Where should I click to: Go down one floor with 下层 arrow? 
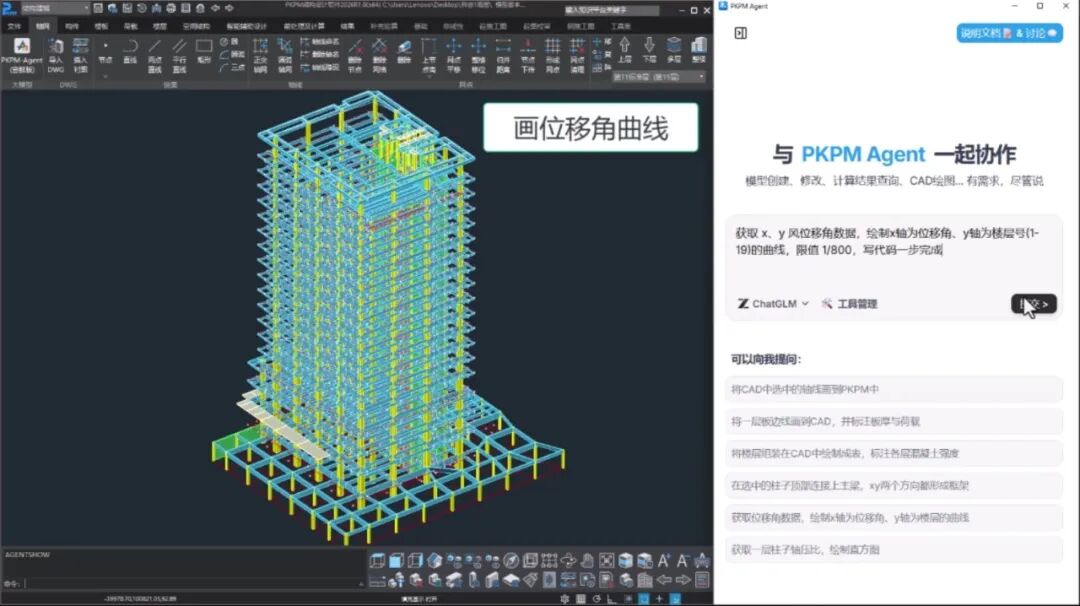click(649, 50)
